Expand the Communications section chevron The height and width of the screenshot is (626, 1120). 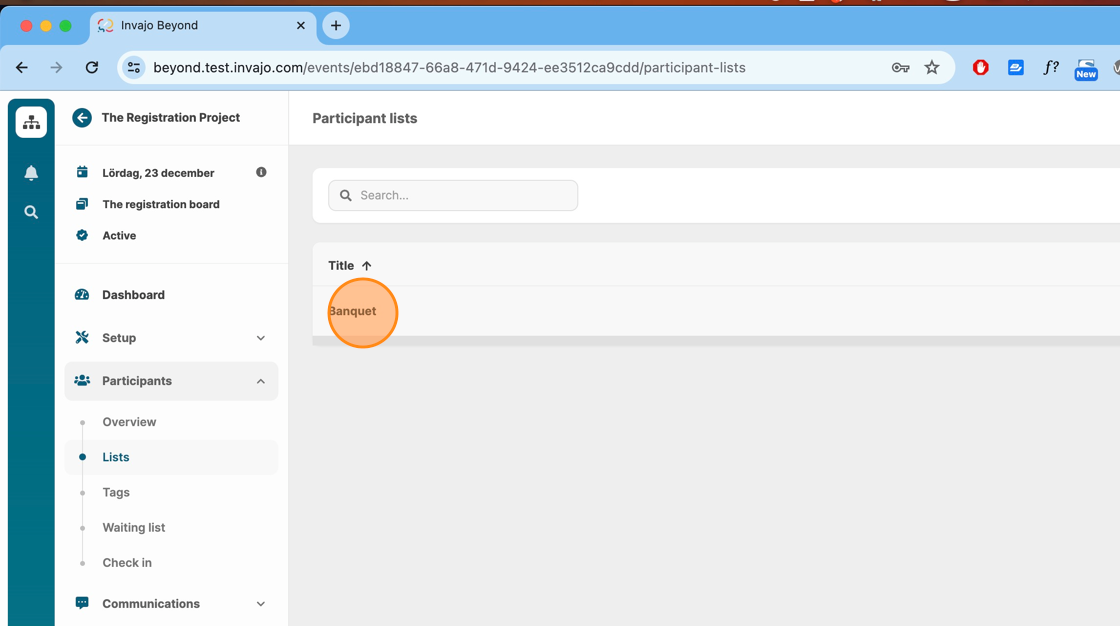(x=261, y=604)
